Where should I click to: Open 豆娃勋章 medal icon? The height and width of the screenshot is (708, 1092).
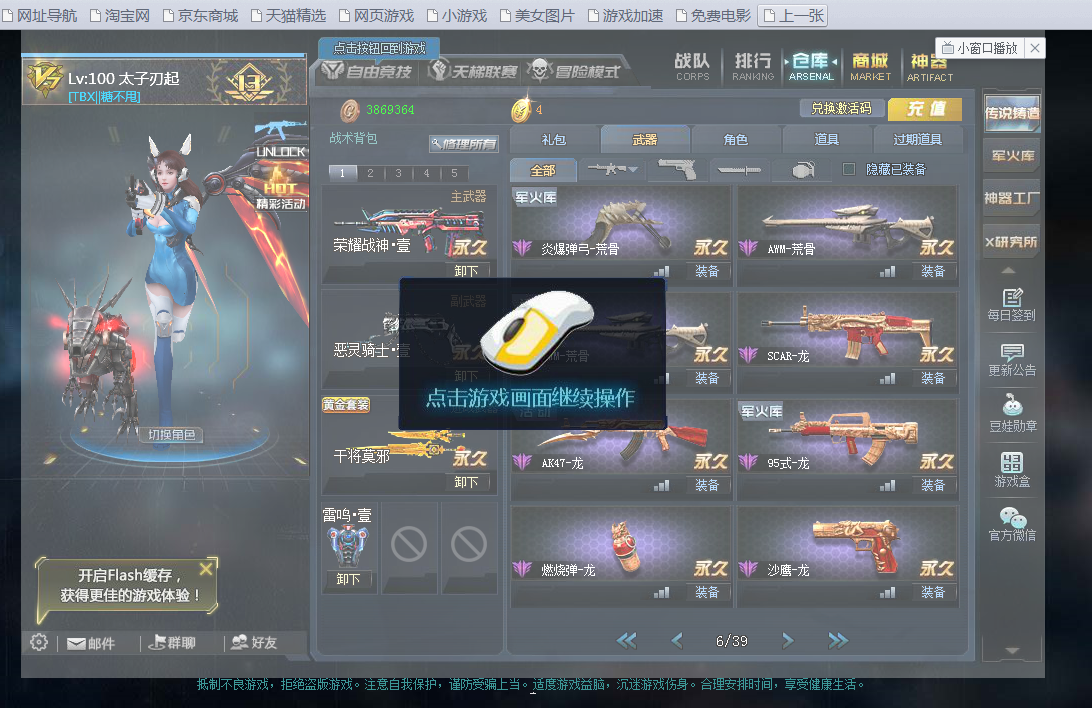(1013, 414)
